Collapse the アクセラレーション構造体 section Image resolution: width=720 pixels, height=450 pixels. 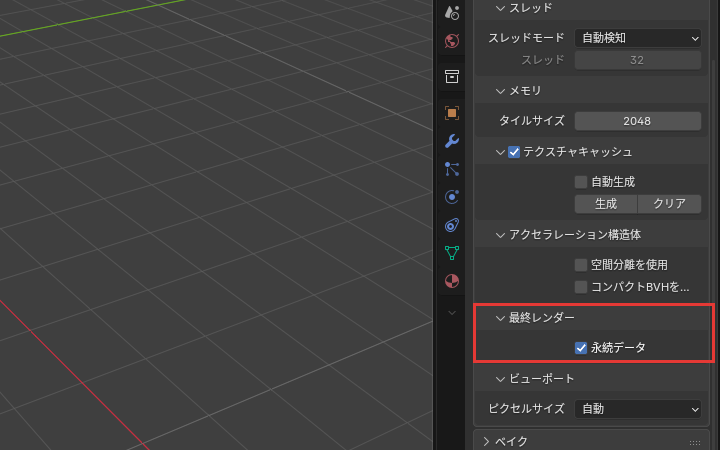coord(500,235)
